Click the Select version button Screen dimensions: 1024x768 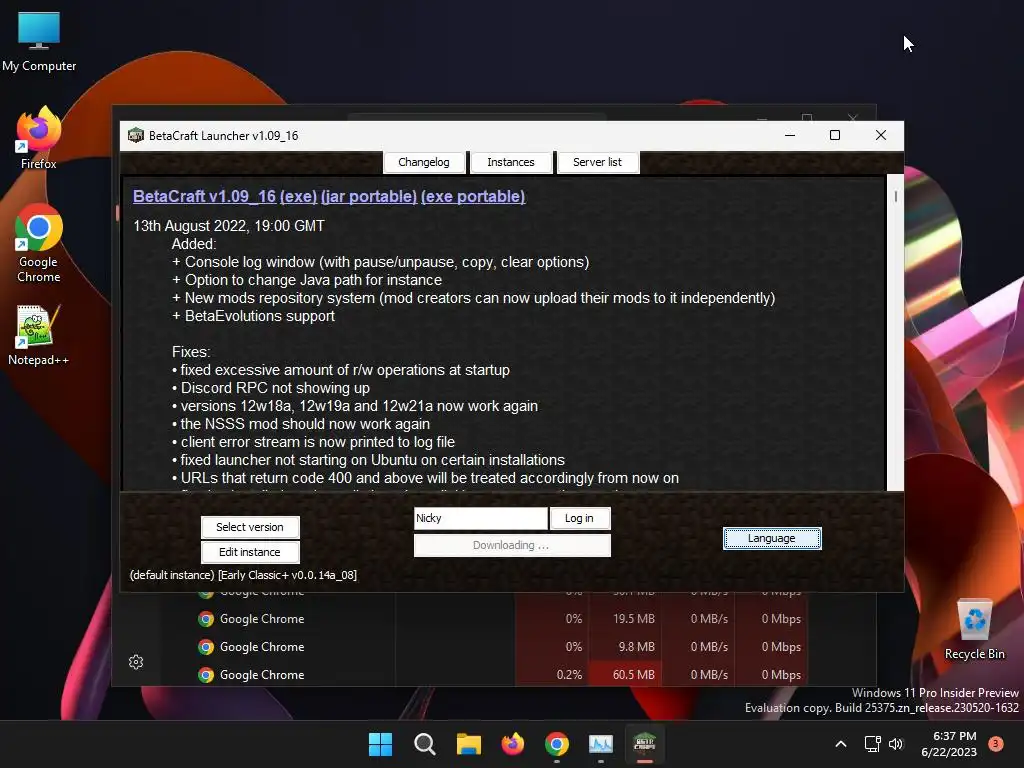click(x=250, y=527)
